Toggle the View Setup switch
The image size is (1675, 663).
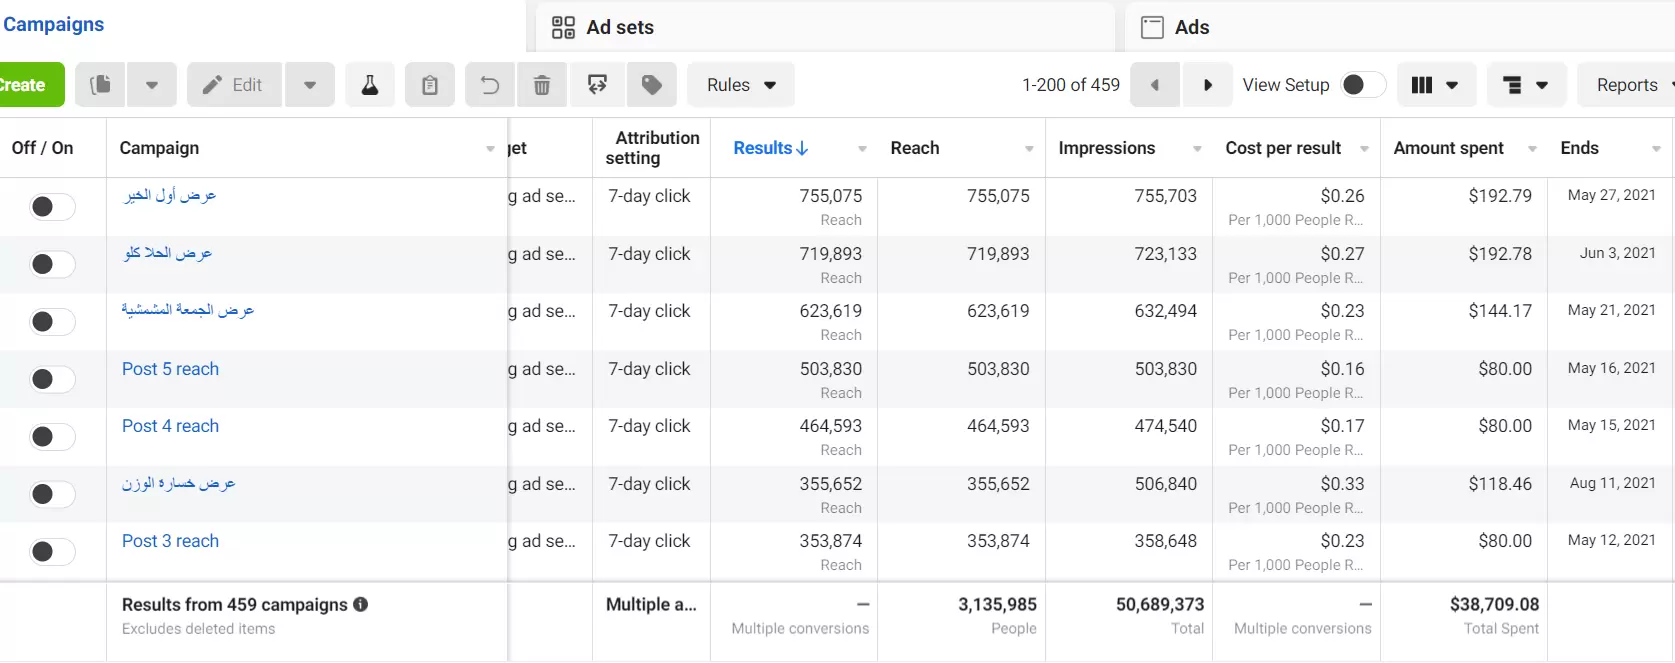(x=1361, y=85)
